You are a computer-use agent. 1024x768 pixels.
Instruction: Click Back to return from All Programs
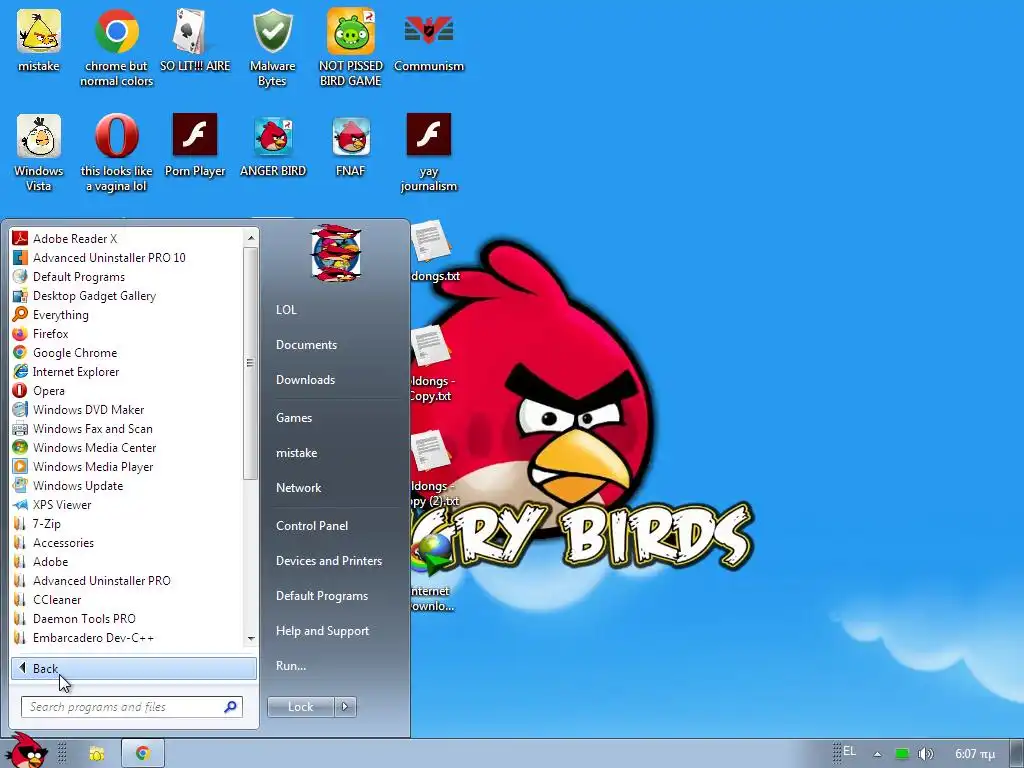tap(133, 668)
